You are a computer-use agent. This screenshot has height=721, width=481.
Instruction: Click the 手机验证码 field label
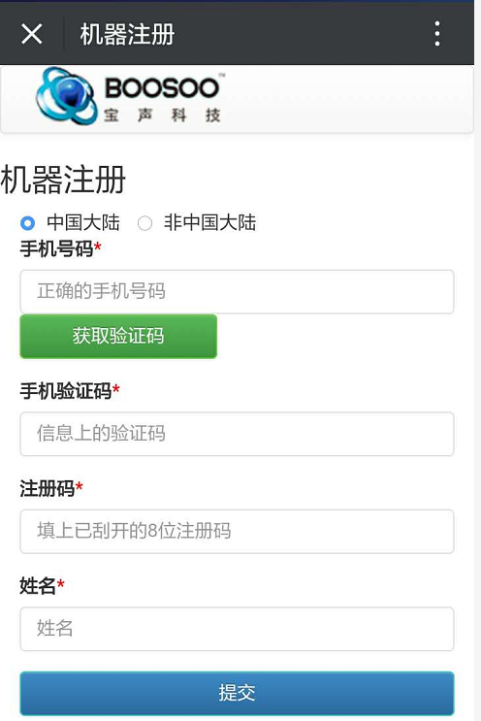[x=65, y=391]
